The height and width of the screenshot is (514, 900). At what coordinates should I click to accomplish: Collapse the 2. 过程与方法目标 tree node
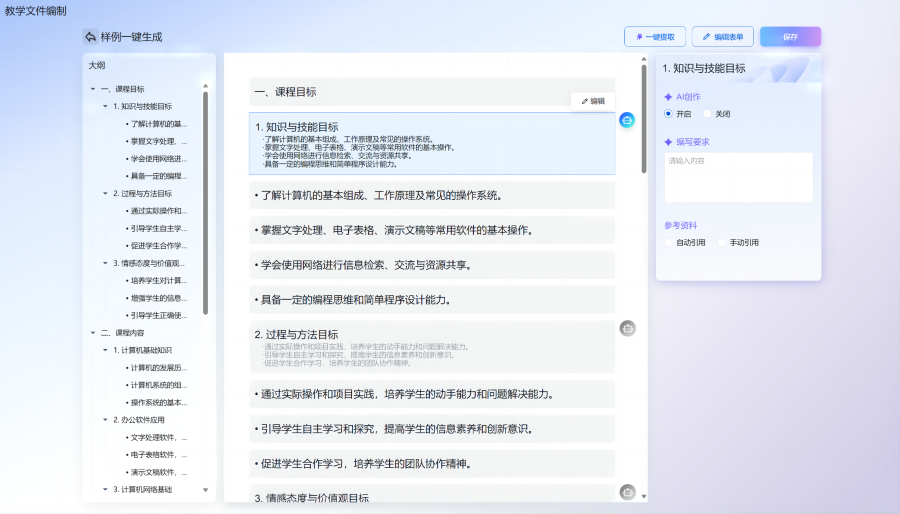point(105,193)
